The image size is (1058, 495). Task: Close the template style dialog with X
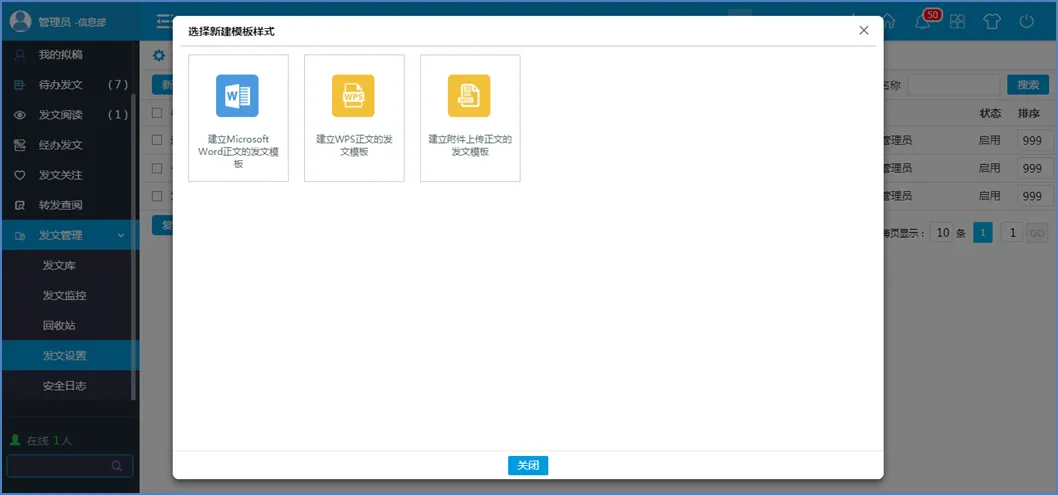(864, 30)
